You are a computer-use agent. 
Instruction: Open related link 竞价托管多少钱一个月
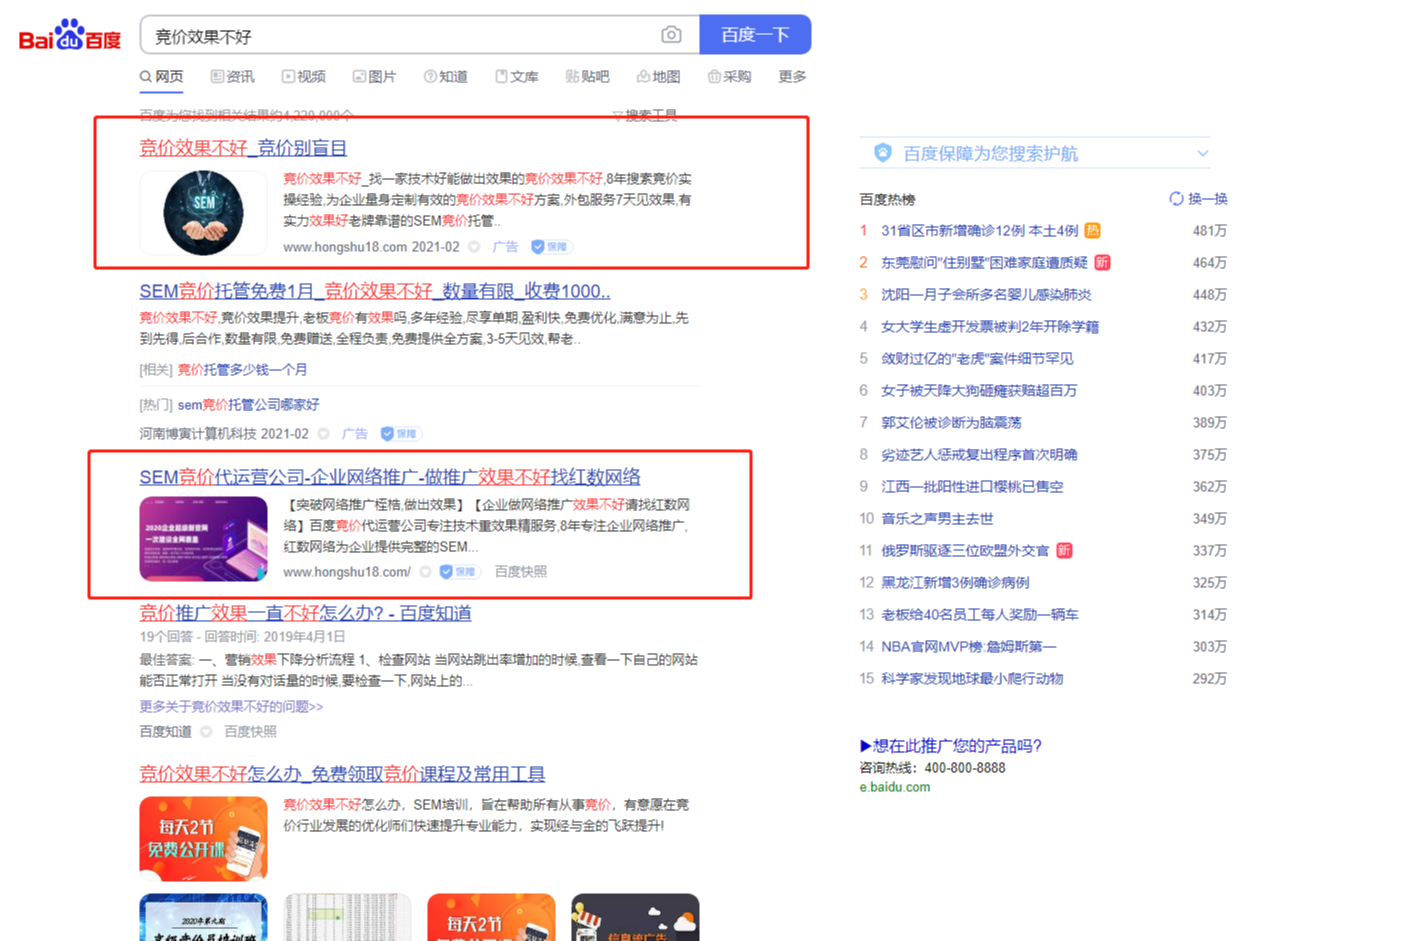tap(242, 370)
